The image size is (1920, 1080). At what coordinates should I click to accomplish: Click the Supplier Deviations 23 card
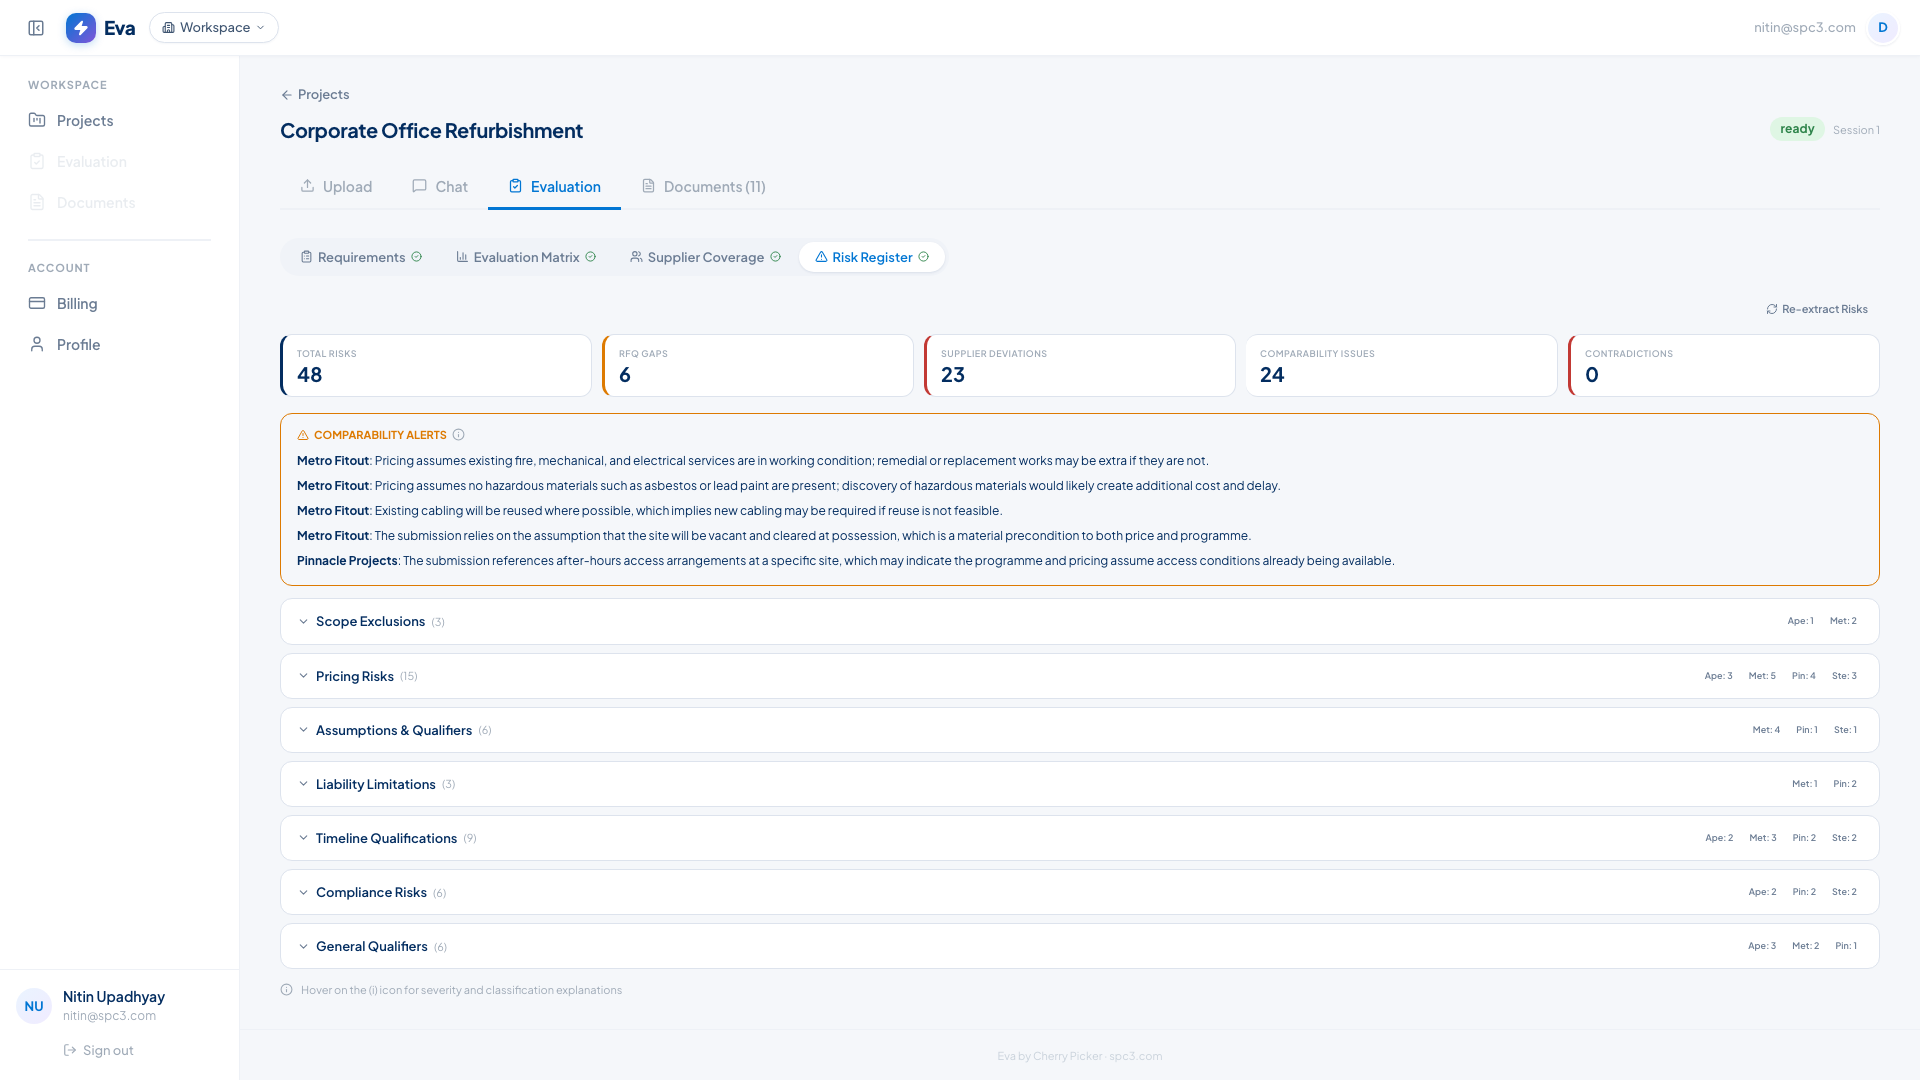[x=1080, y=366]
